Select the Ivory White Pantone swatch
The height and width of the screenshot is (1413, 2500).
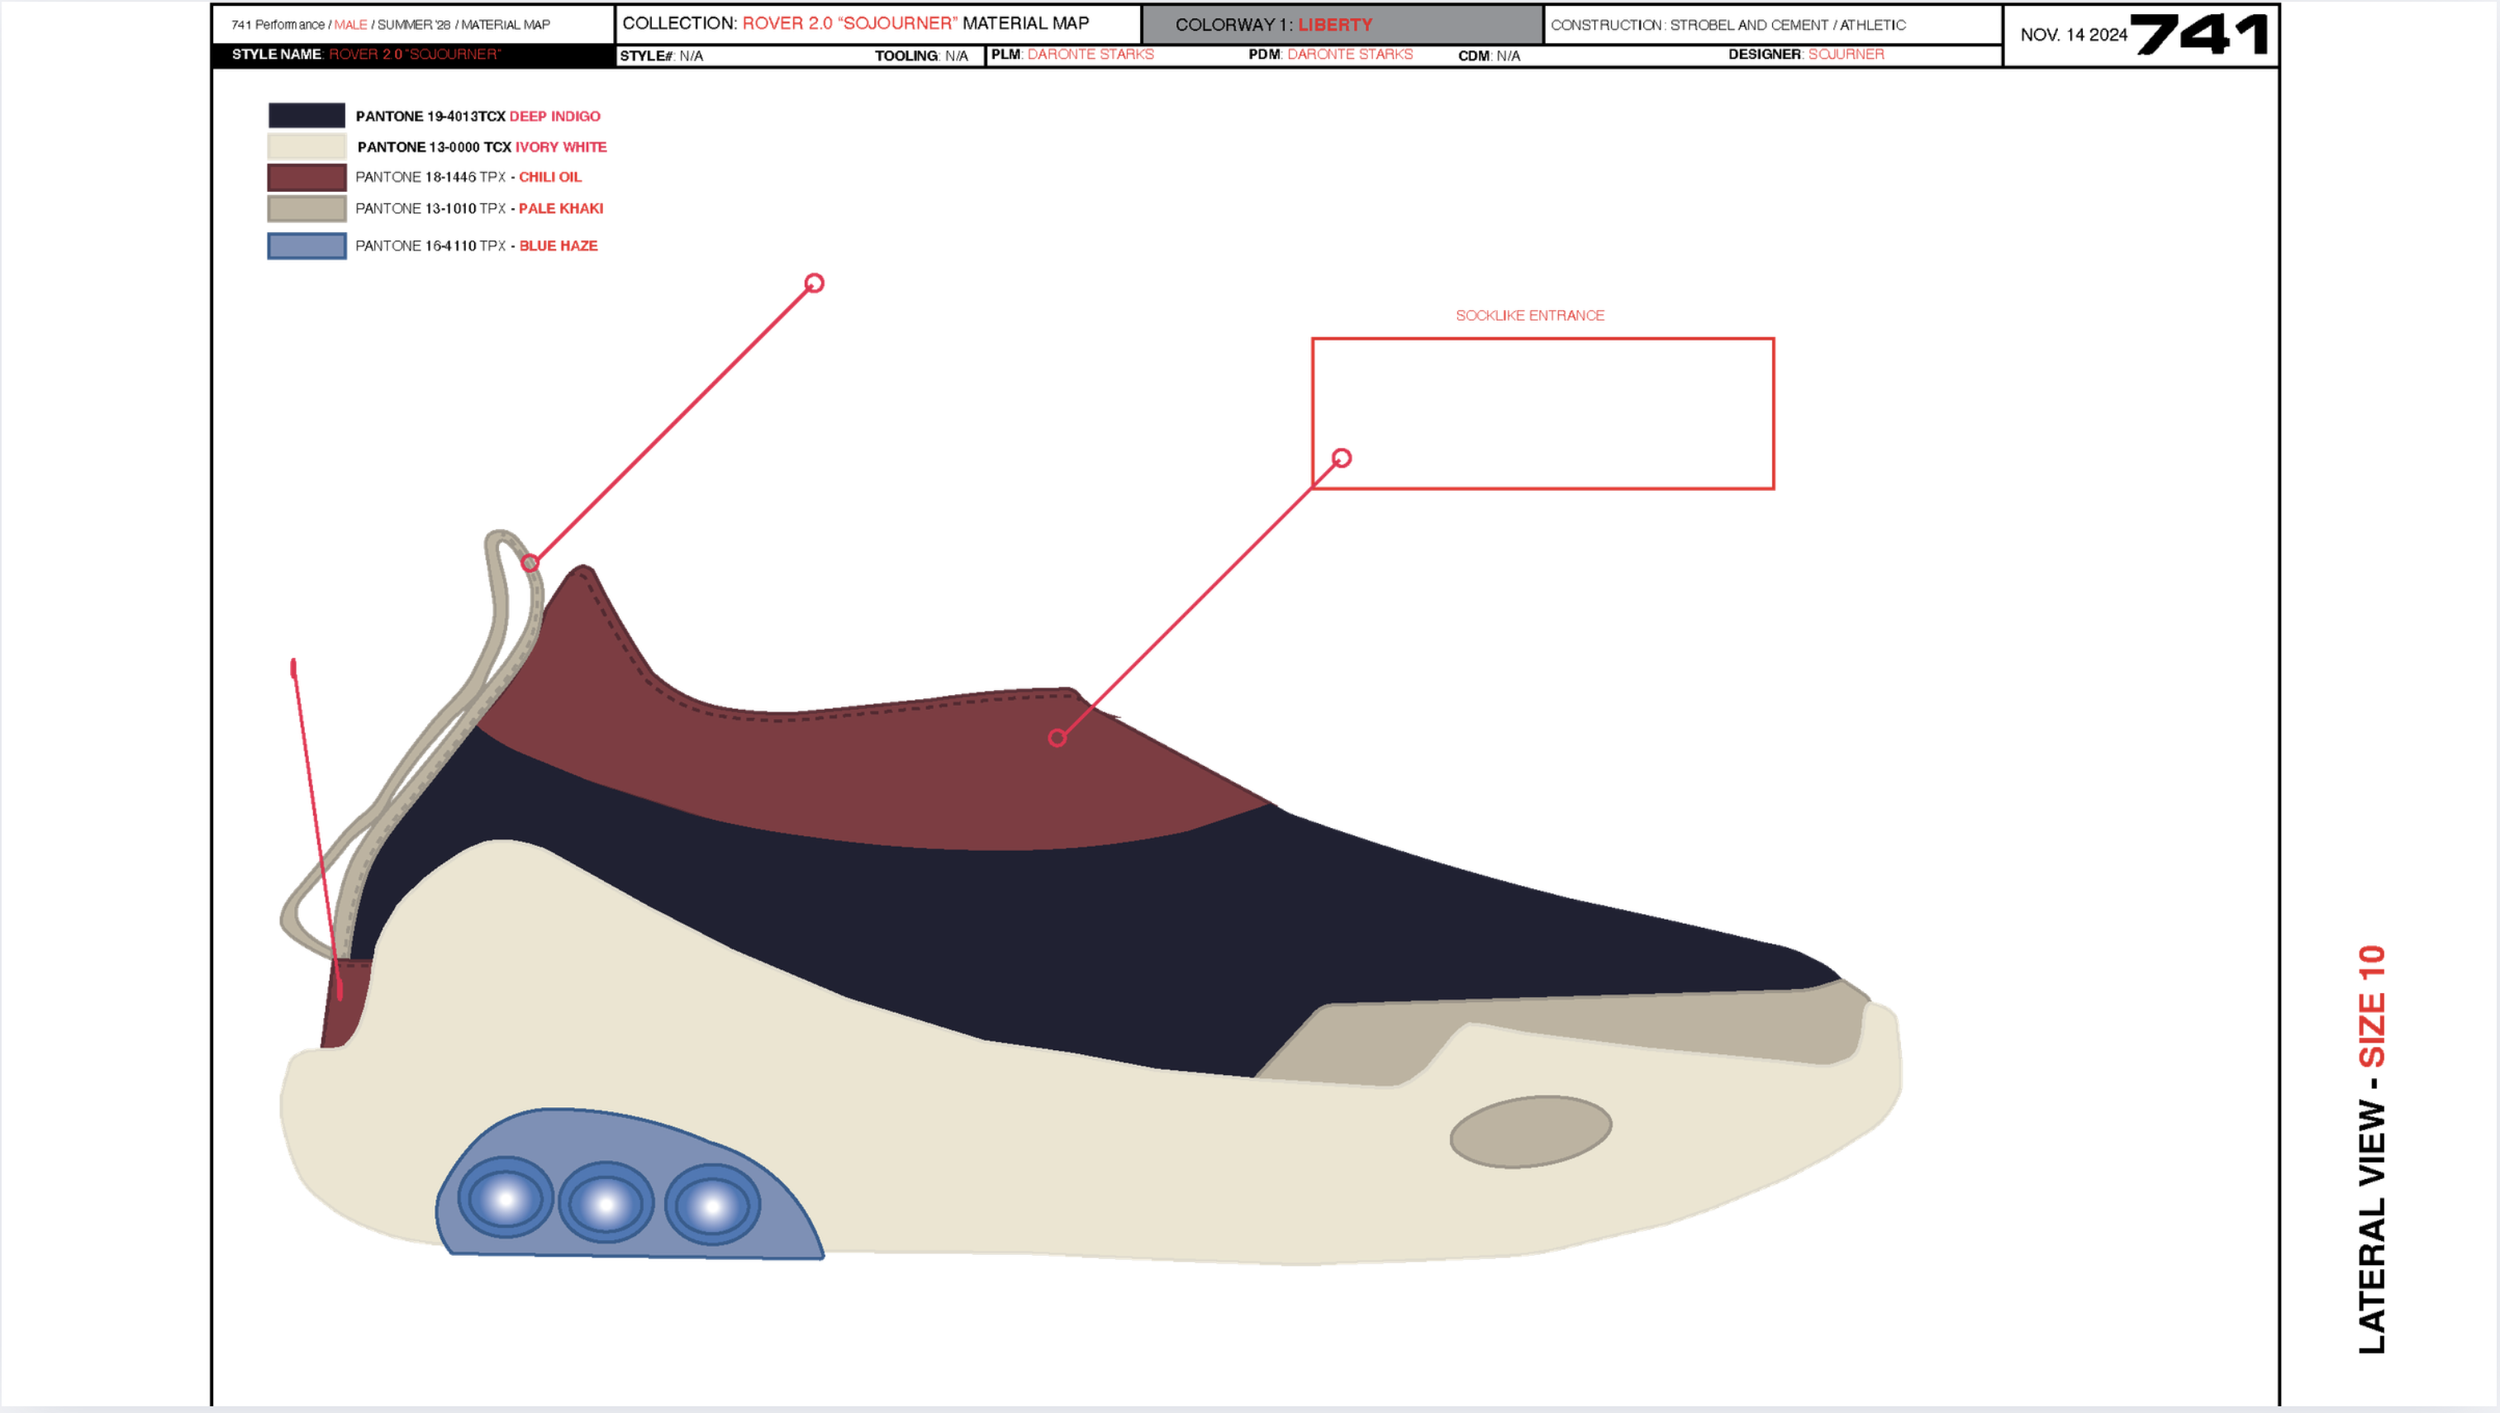pos(306,147)
